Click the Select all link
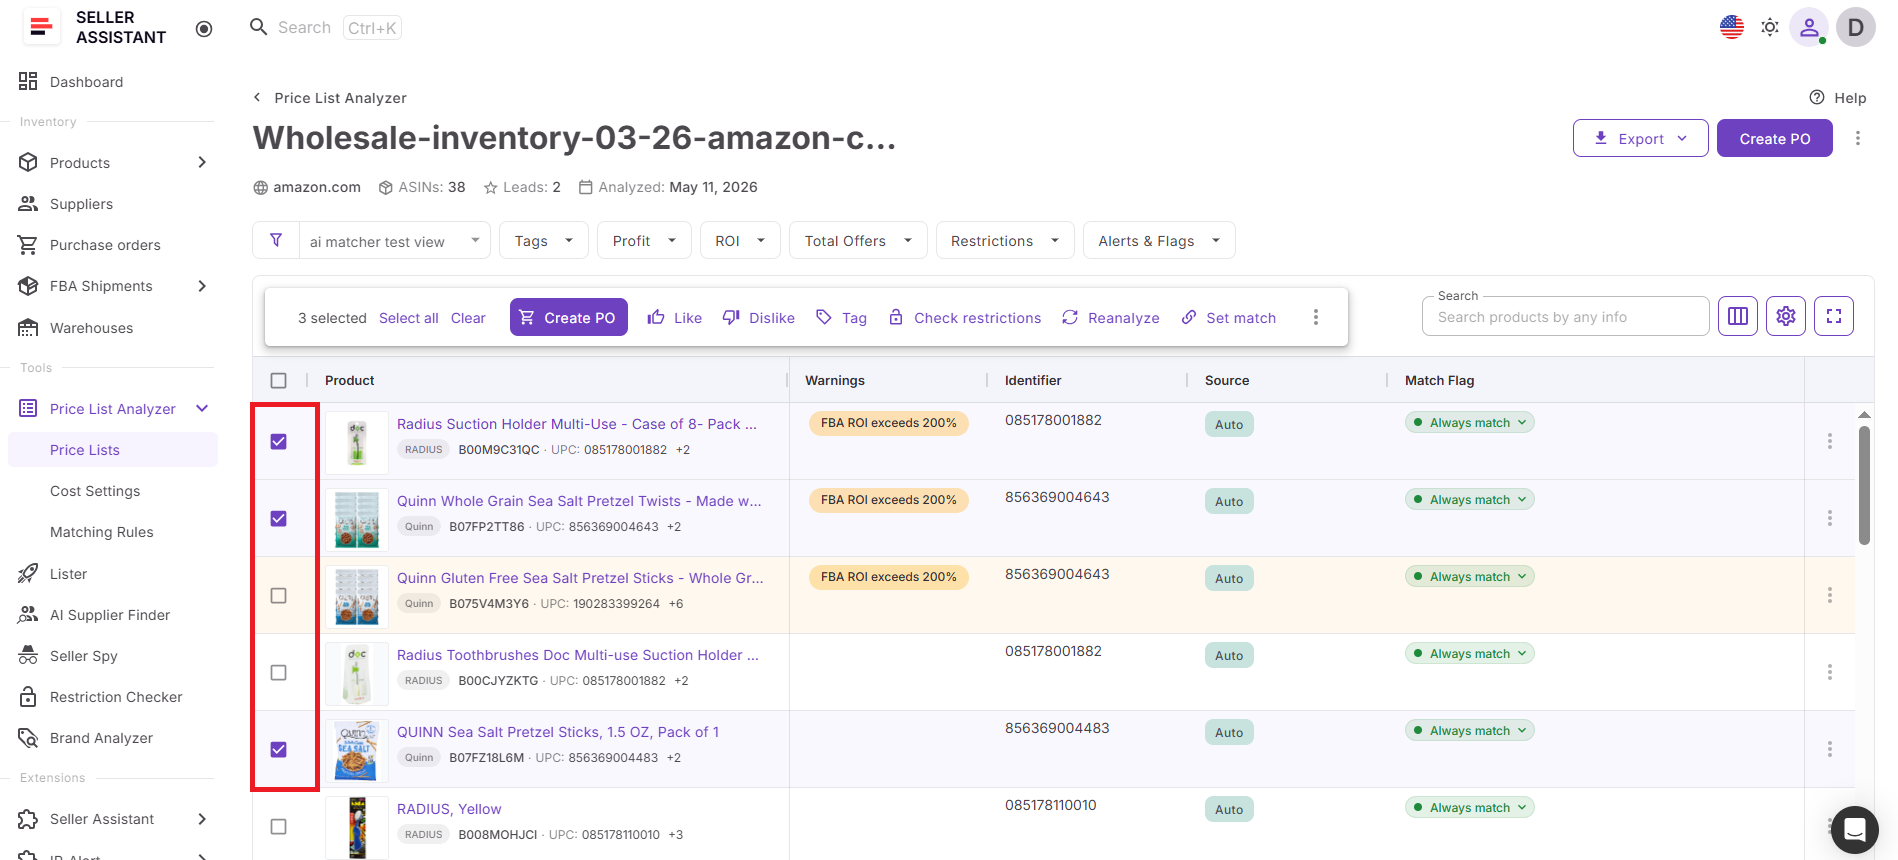Viewport: 1898px width, 860px height. [x=409, y=318]
